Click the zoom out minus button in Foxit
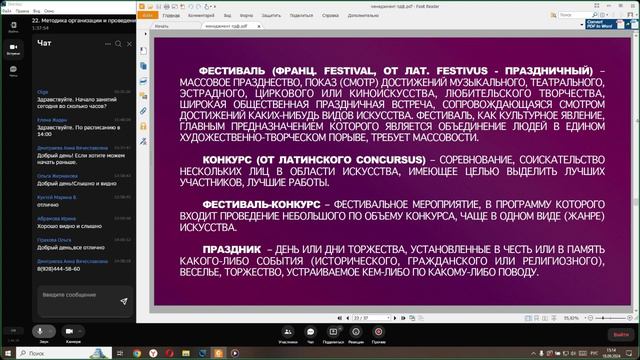Screen dimensions: 640x360 591,318
